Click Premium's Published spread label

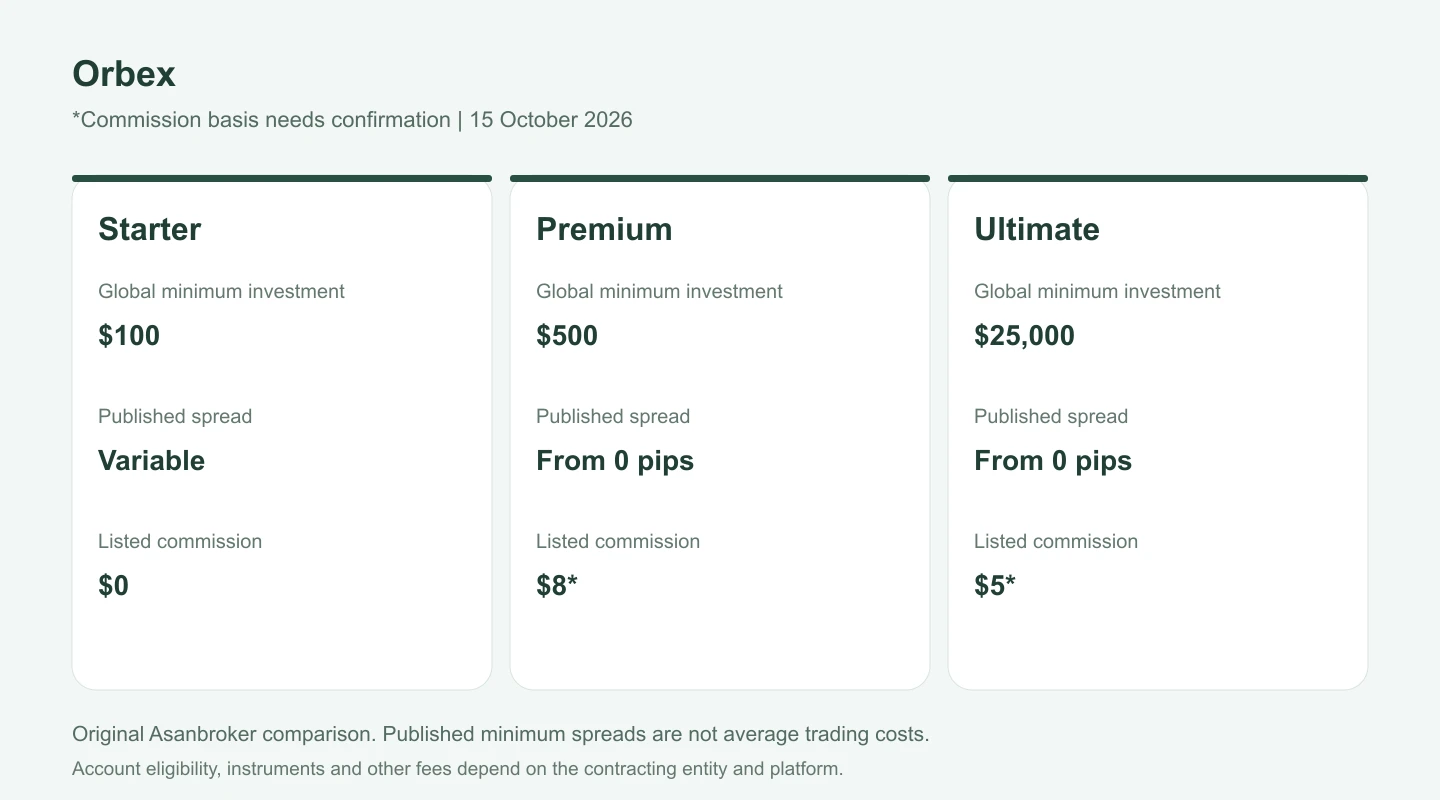tap(613, 416)
